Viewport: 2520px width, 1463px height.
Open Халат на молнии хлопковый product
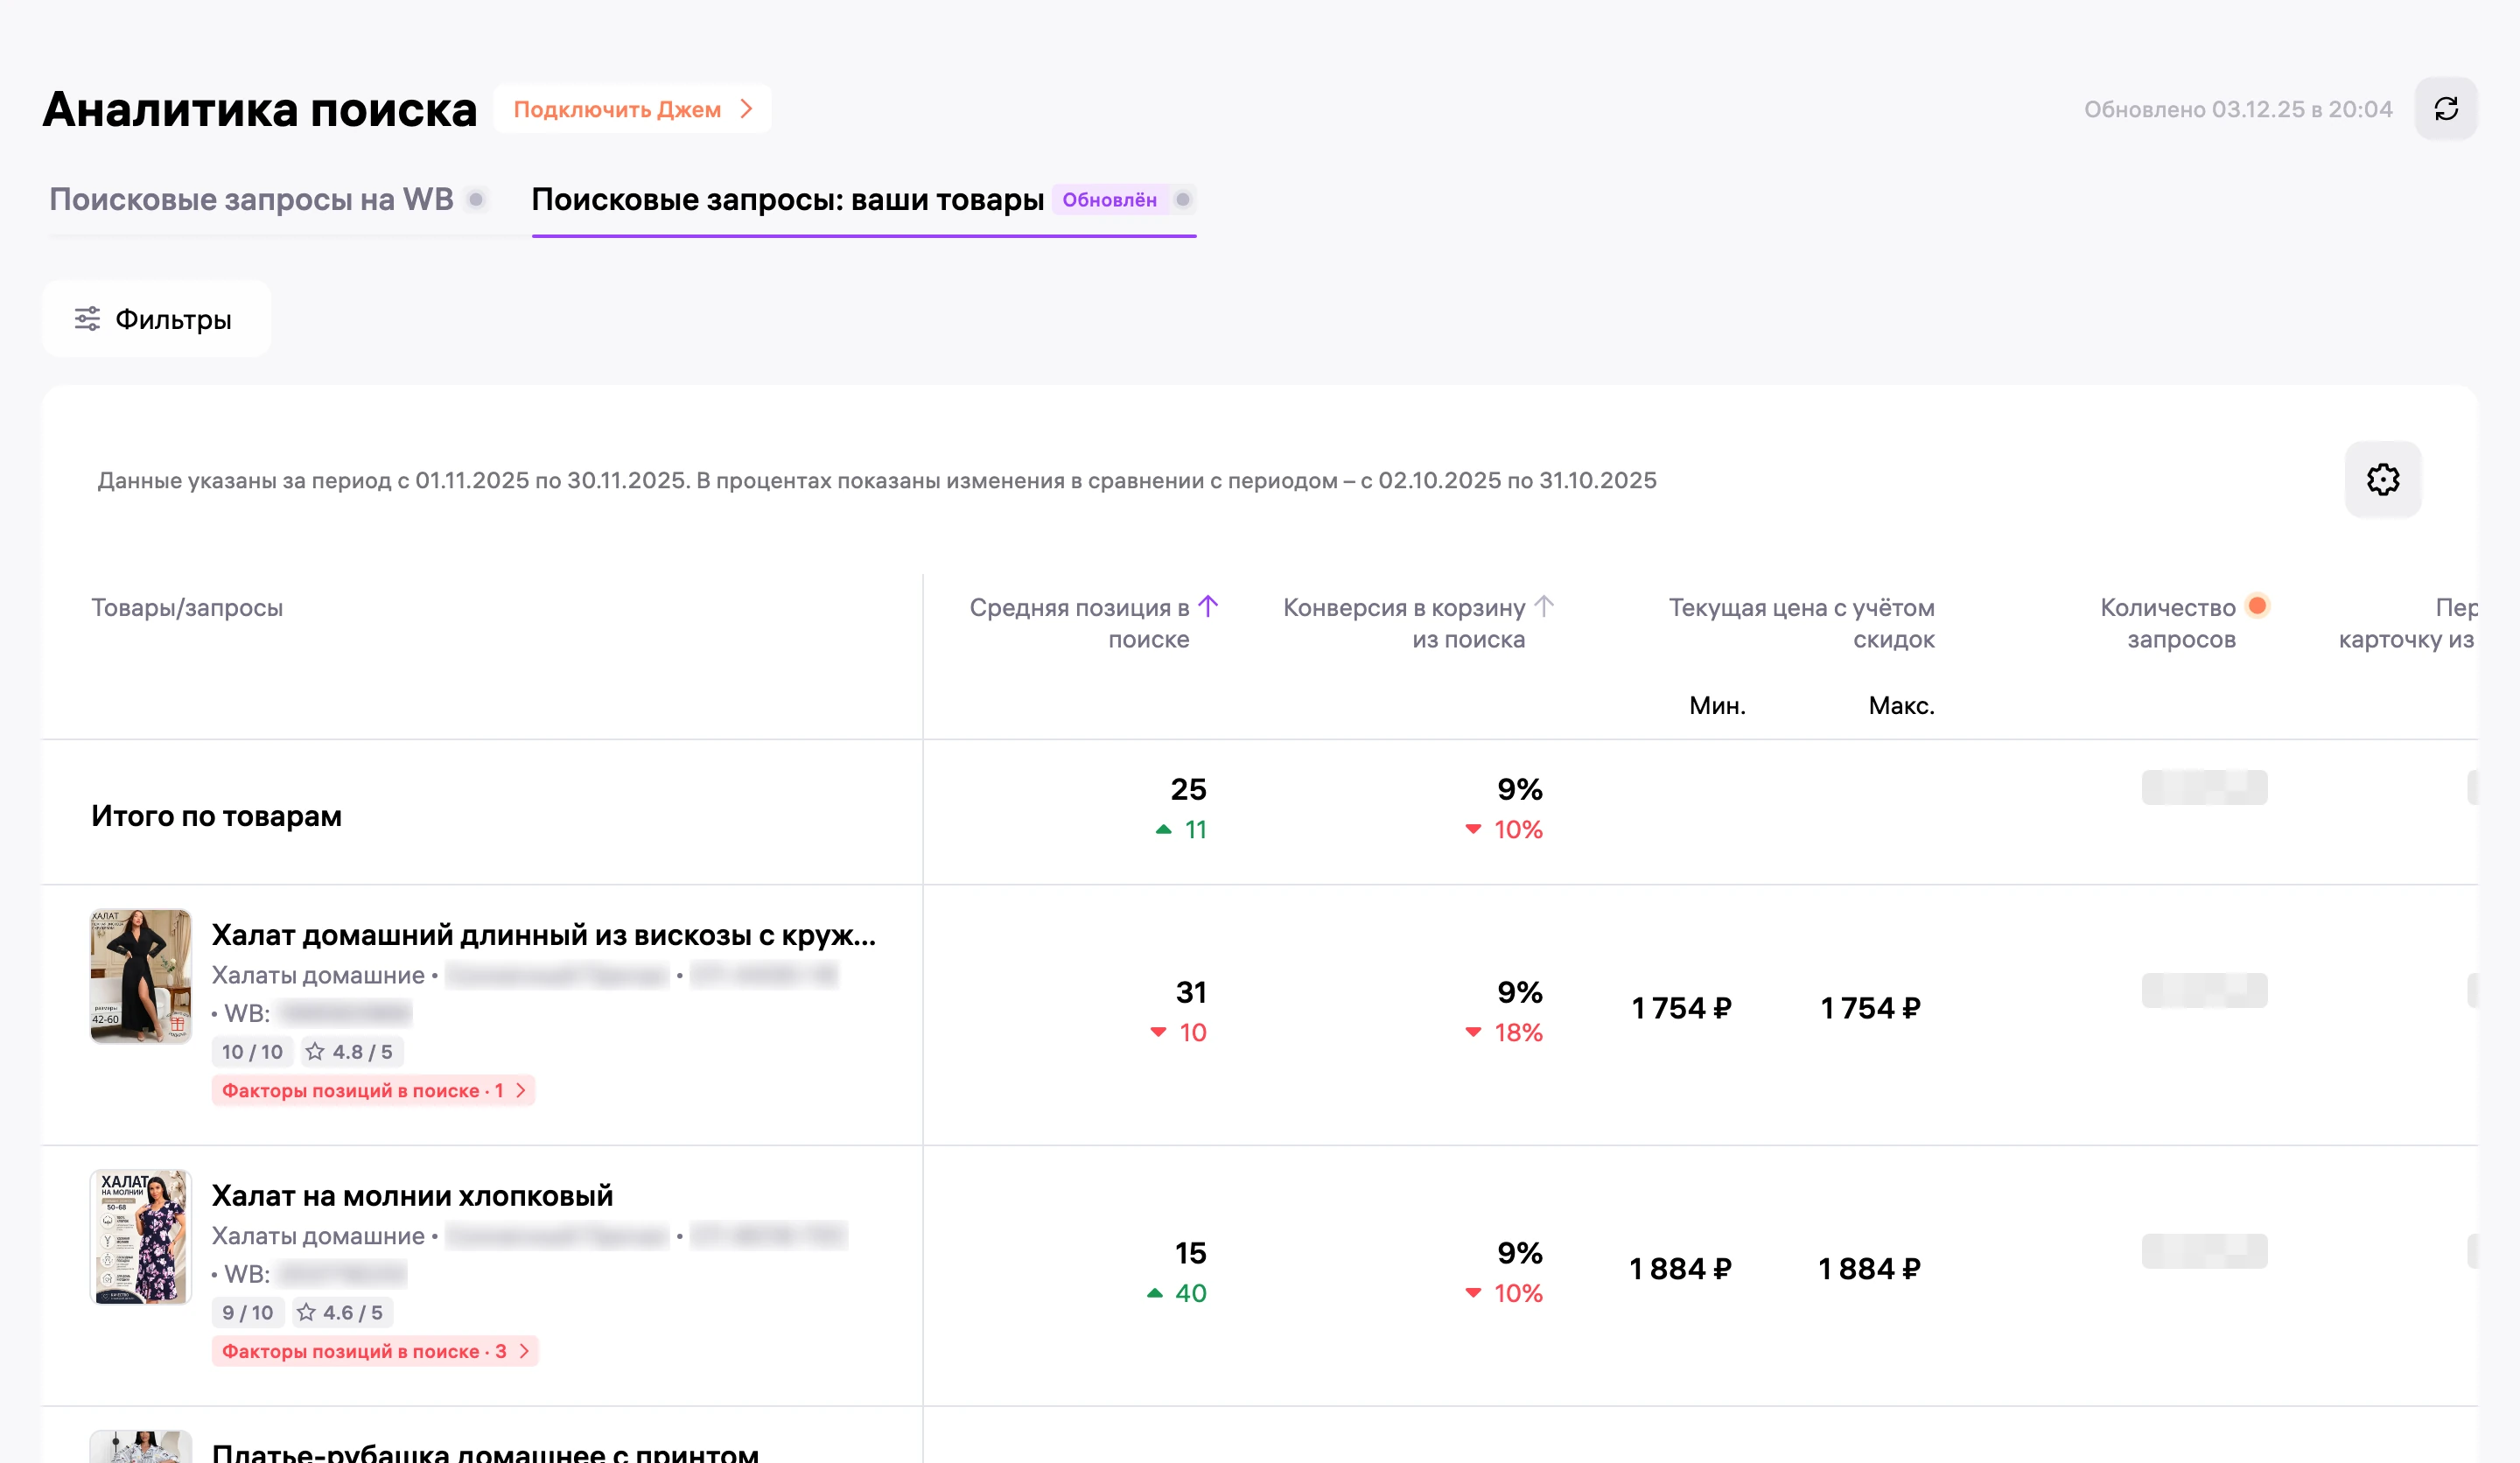pyautogui.click(x=412, y=1196)
